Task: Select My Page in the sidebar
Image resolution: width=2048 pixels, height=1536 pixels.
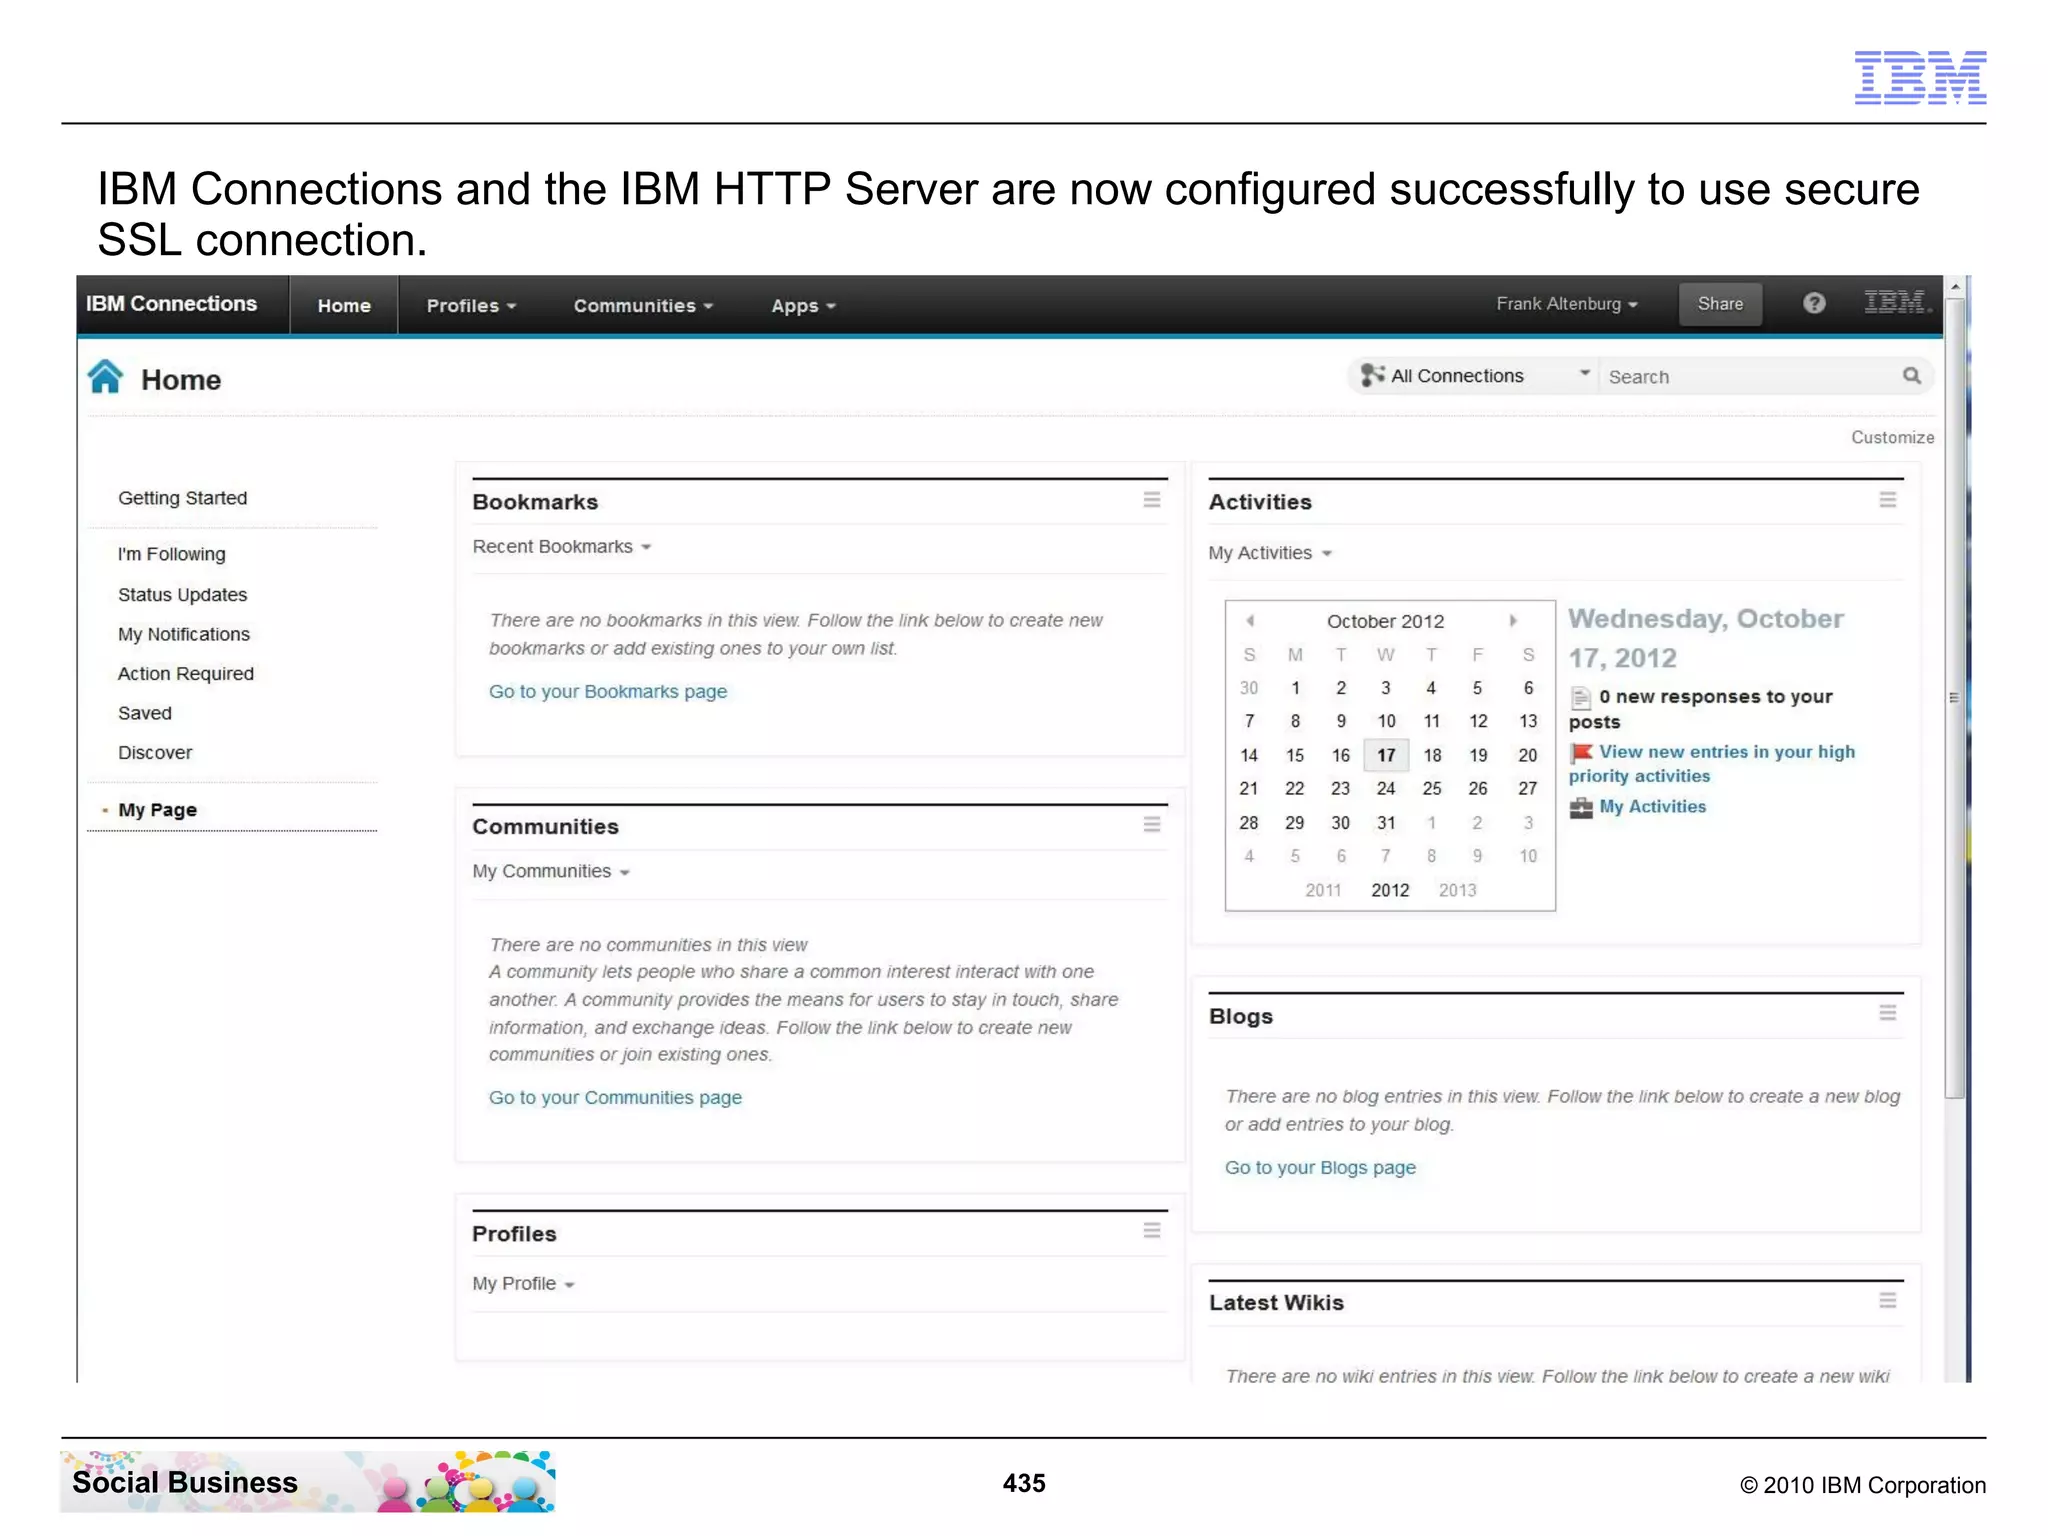Action: (x=158, y=810)
